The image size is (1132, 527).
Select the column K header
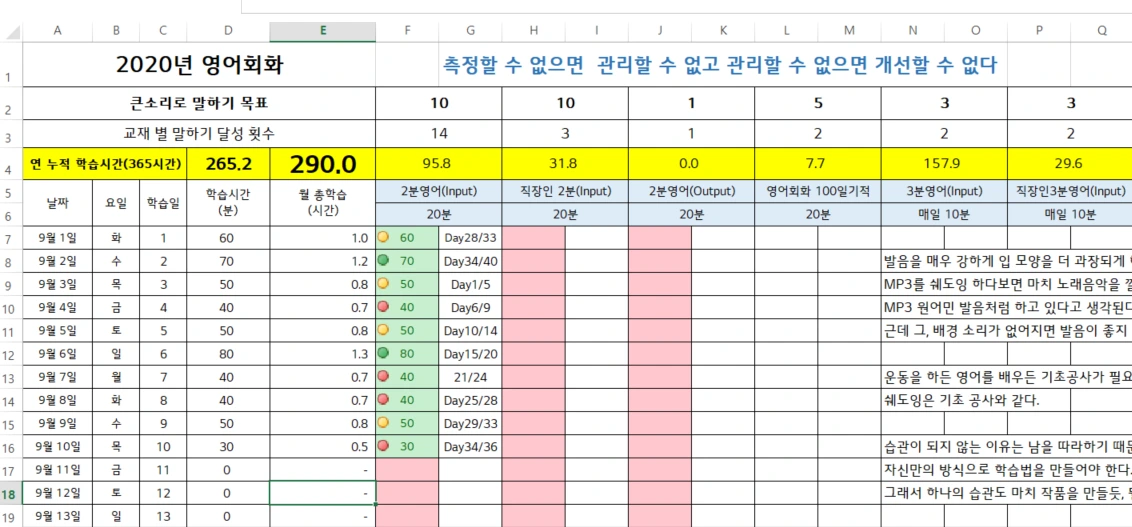click(723, 31)
